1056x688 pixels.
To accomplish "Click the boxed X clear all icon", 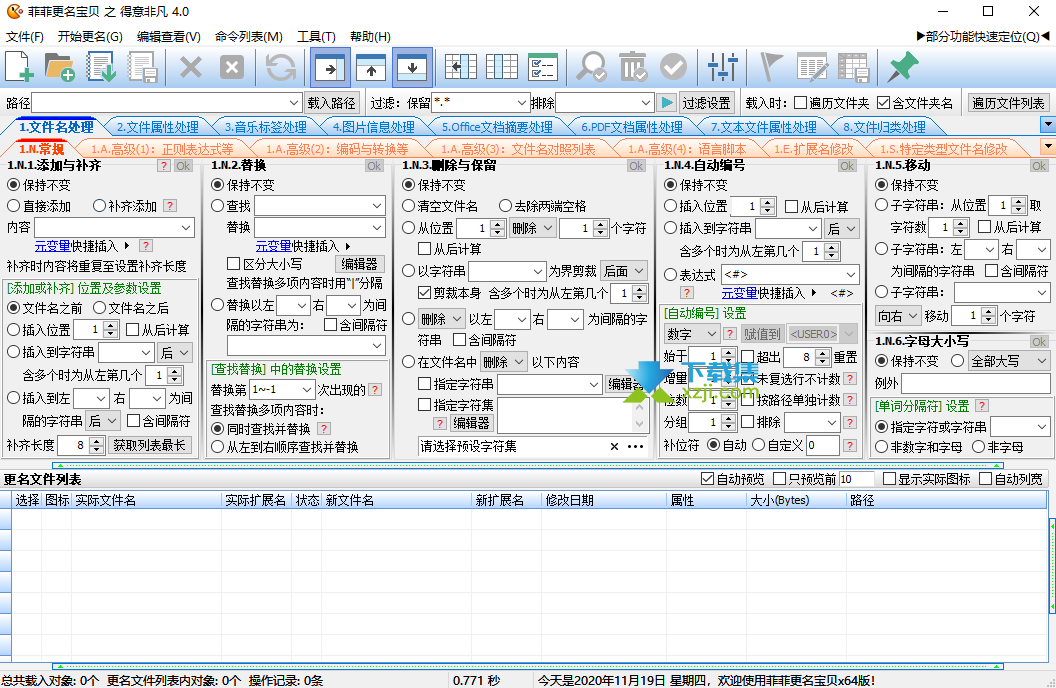I will point(232,67).
